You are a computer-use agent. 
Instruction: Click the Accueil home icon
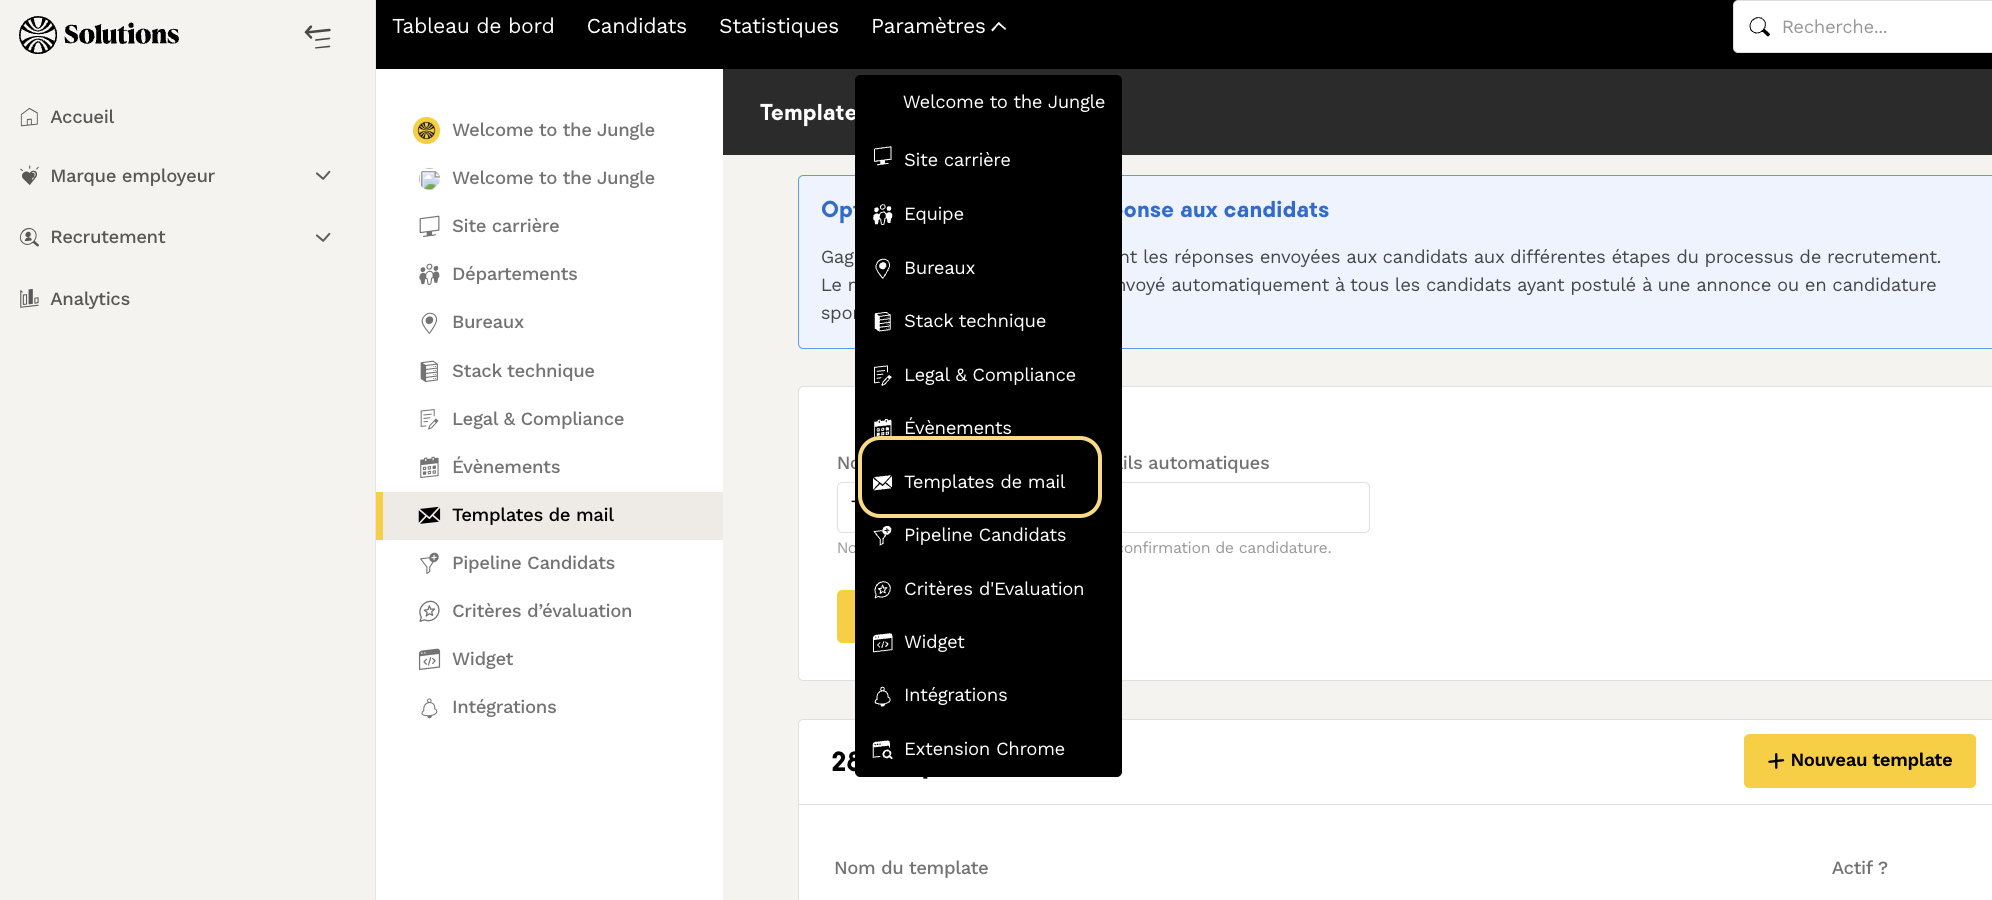(x=30, y=117)
